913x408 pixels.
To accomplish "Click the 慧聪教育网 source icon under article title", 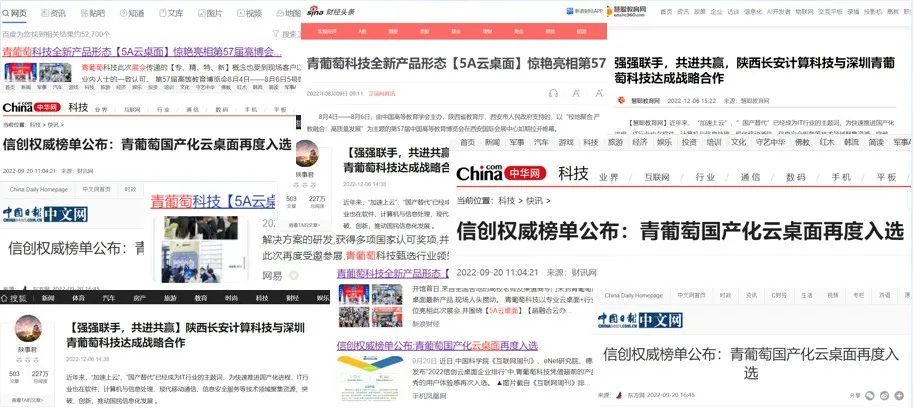I will (x=621, y=101).
